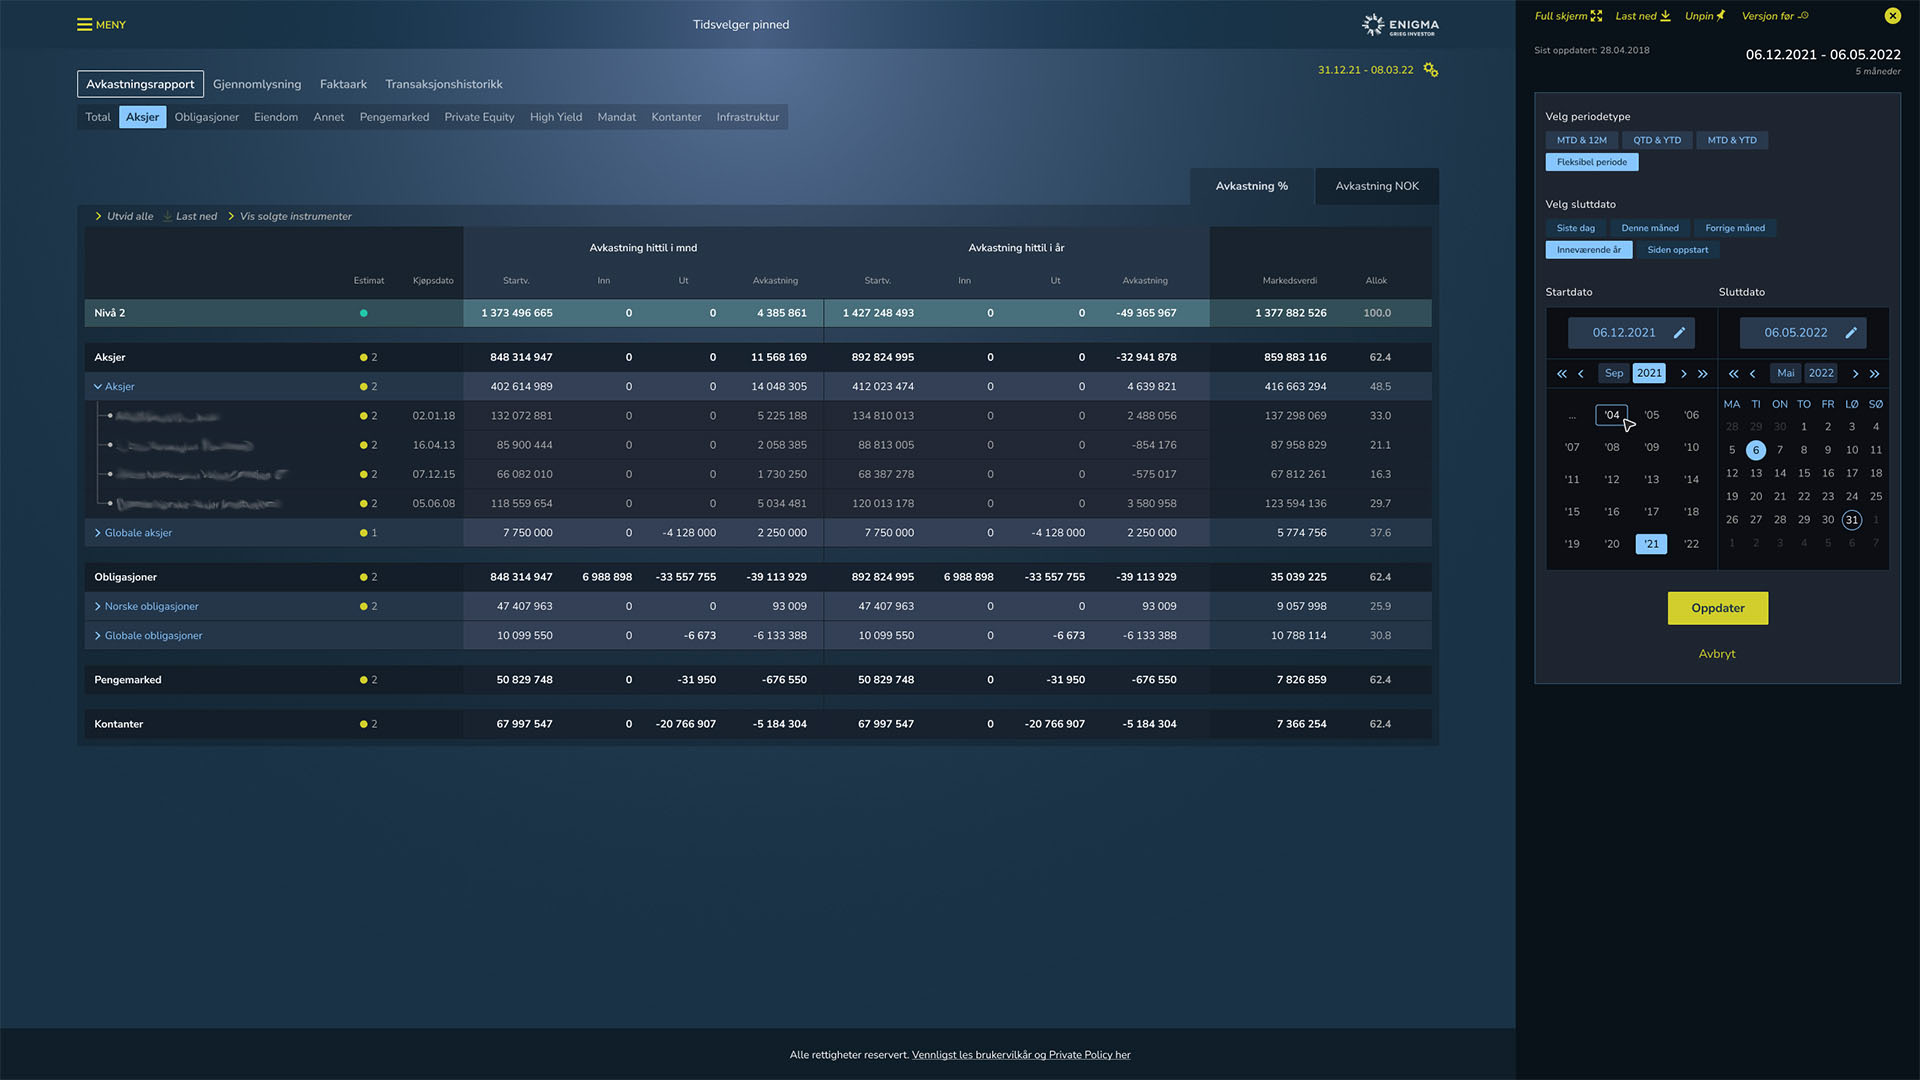Expand the Globale aksjer row
This screenshot has height=1080, width=1920.
coord(98,533)
